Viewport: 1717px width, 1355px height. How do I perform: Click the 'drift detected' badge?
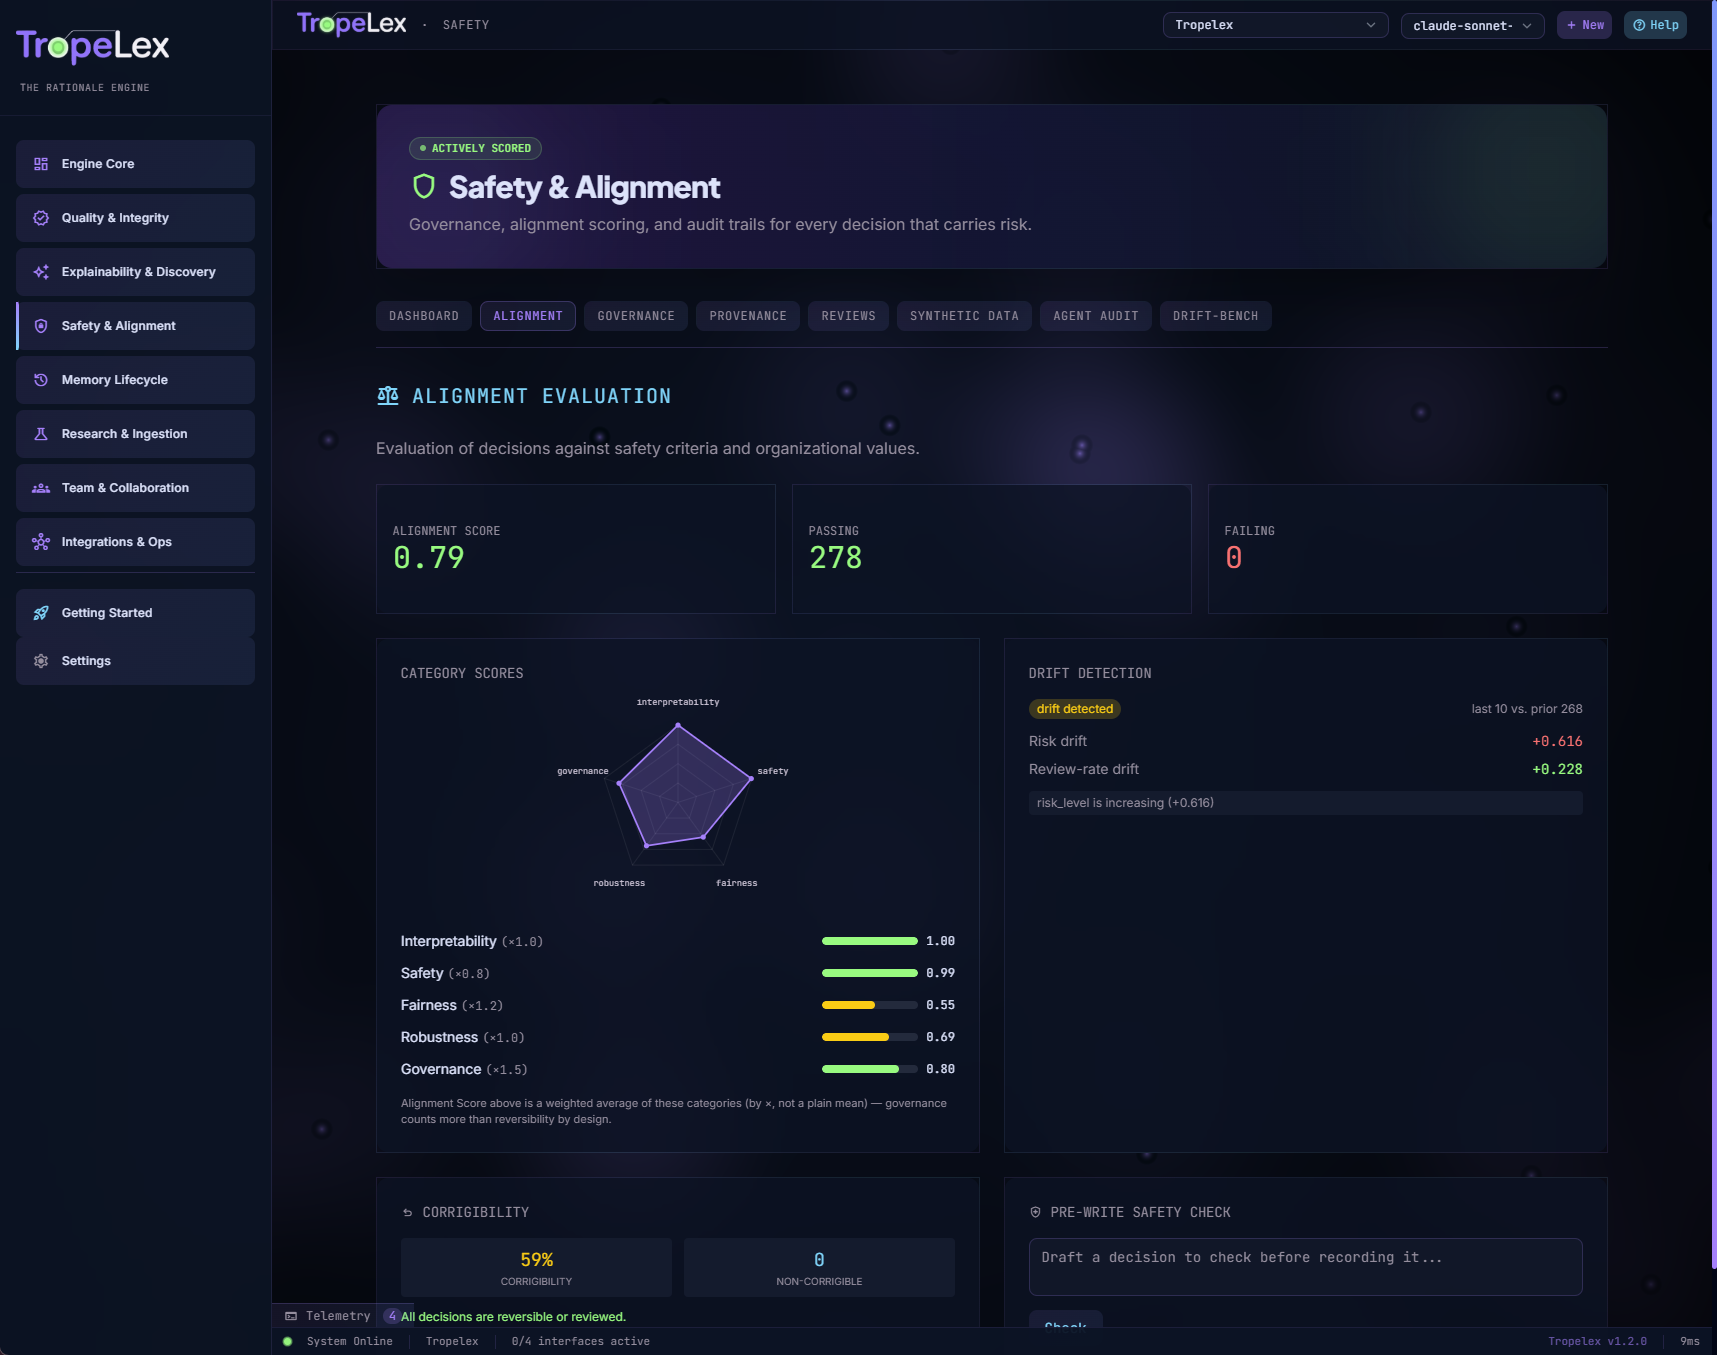pos(1075,709)
